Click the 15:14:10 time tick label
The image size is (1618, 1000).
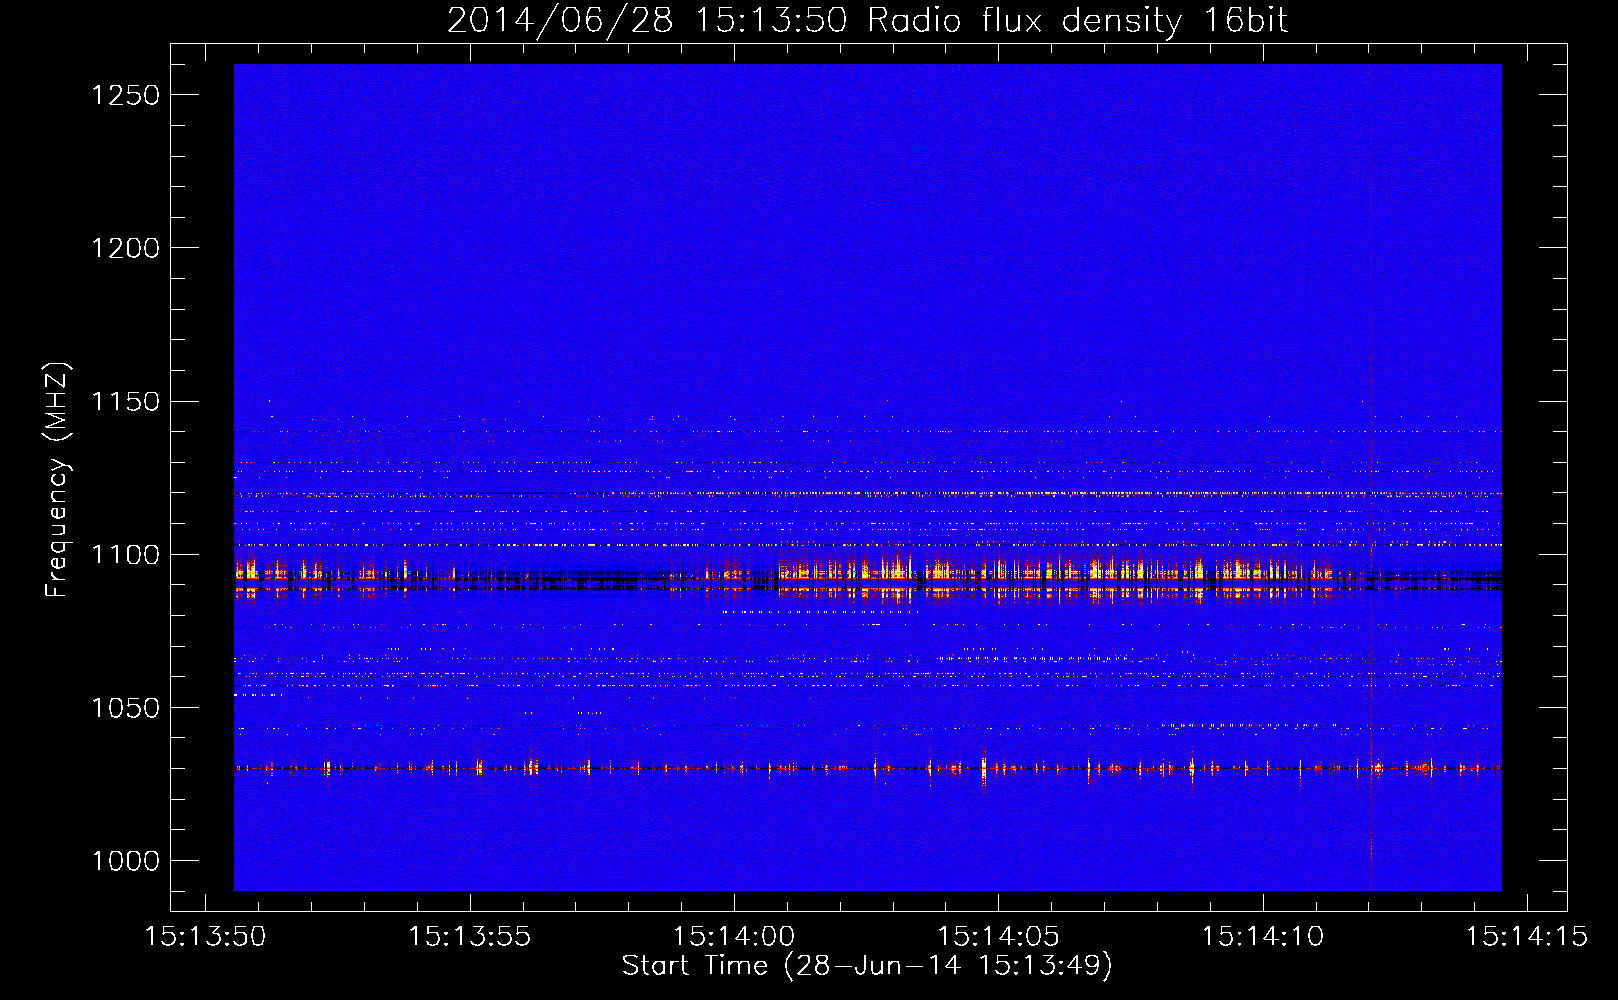click(x=1262, y=936)
